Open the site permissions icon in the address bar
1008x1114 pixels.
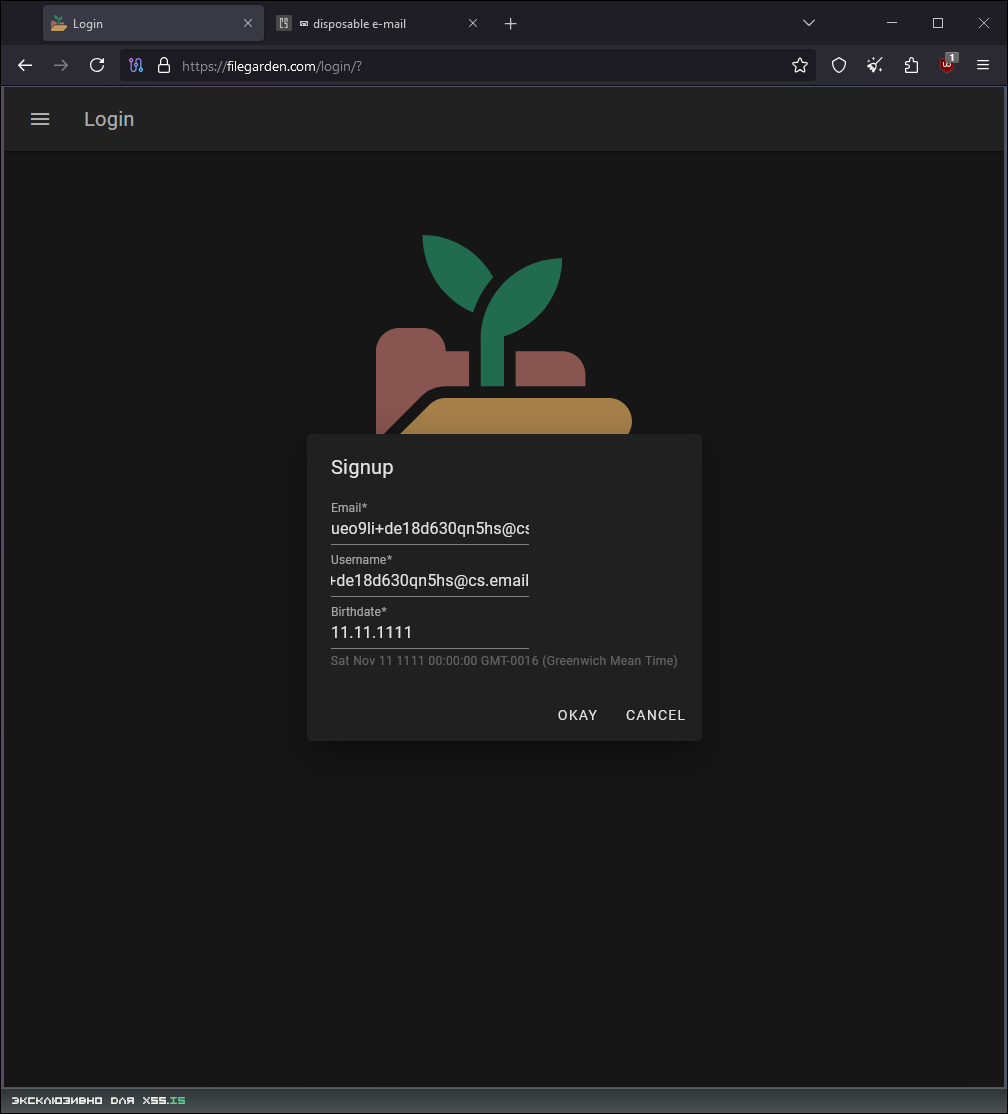coord(136,65)
